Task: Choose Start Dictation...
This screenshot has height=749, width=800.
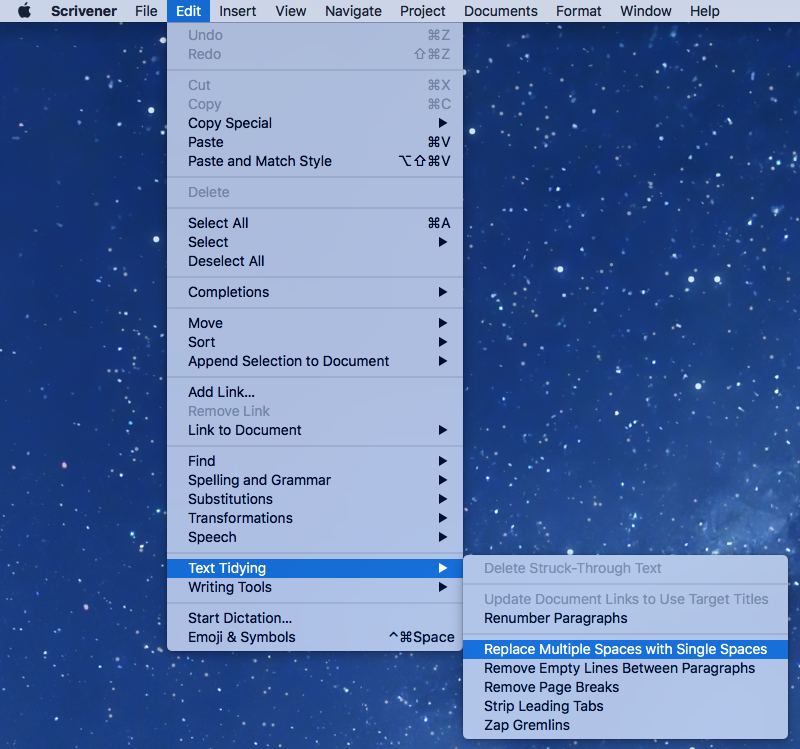Action: coord(315,618)
